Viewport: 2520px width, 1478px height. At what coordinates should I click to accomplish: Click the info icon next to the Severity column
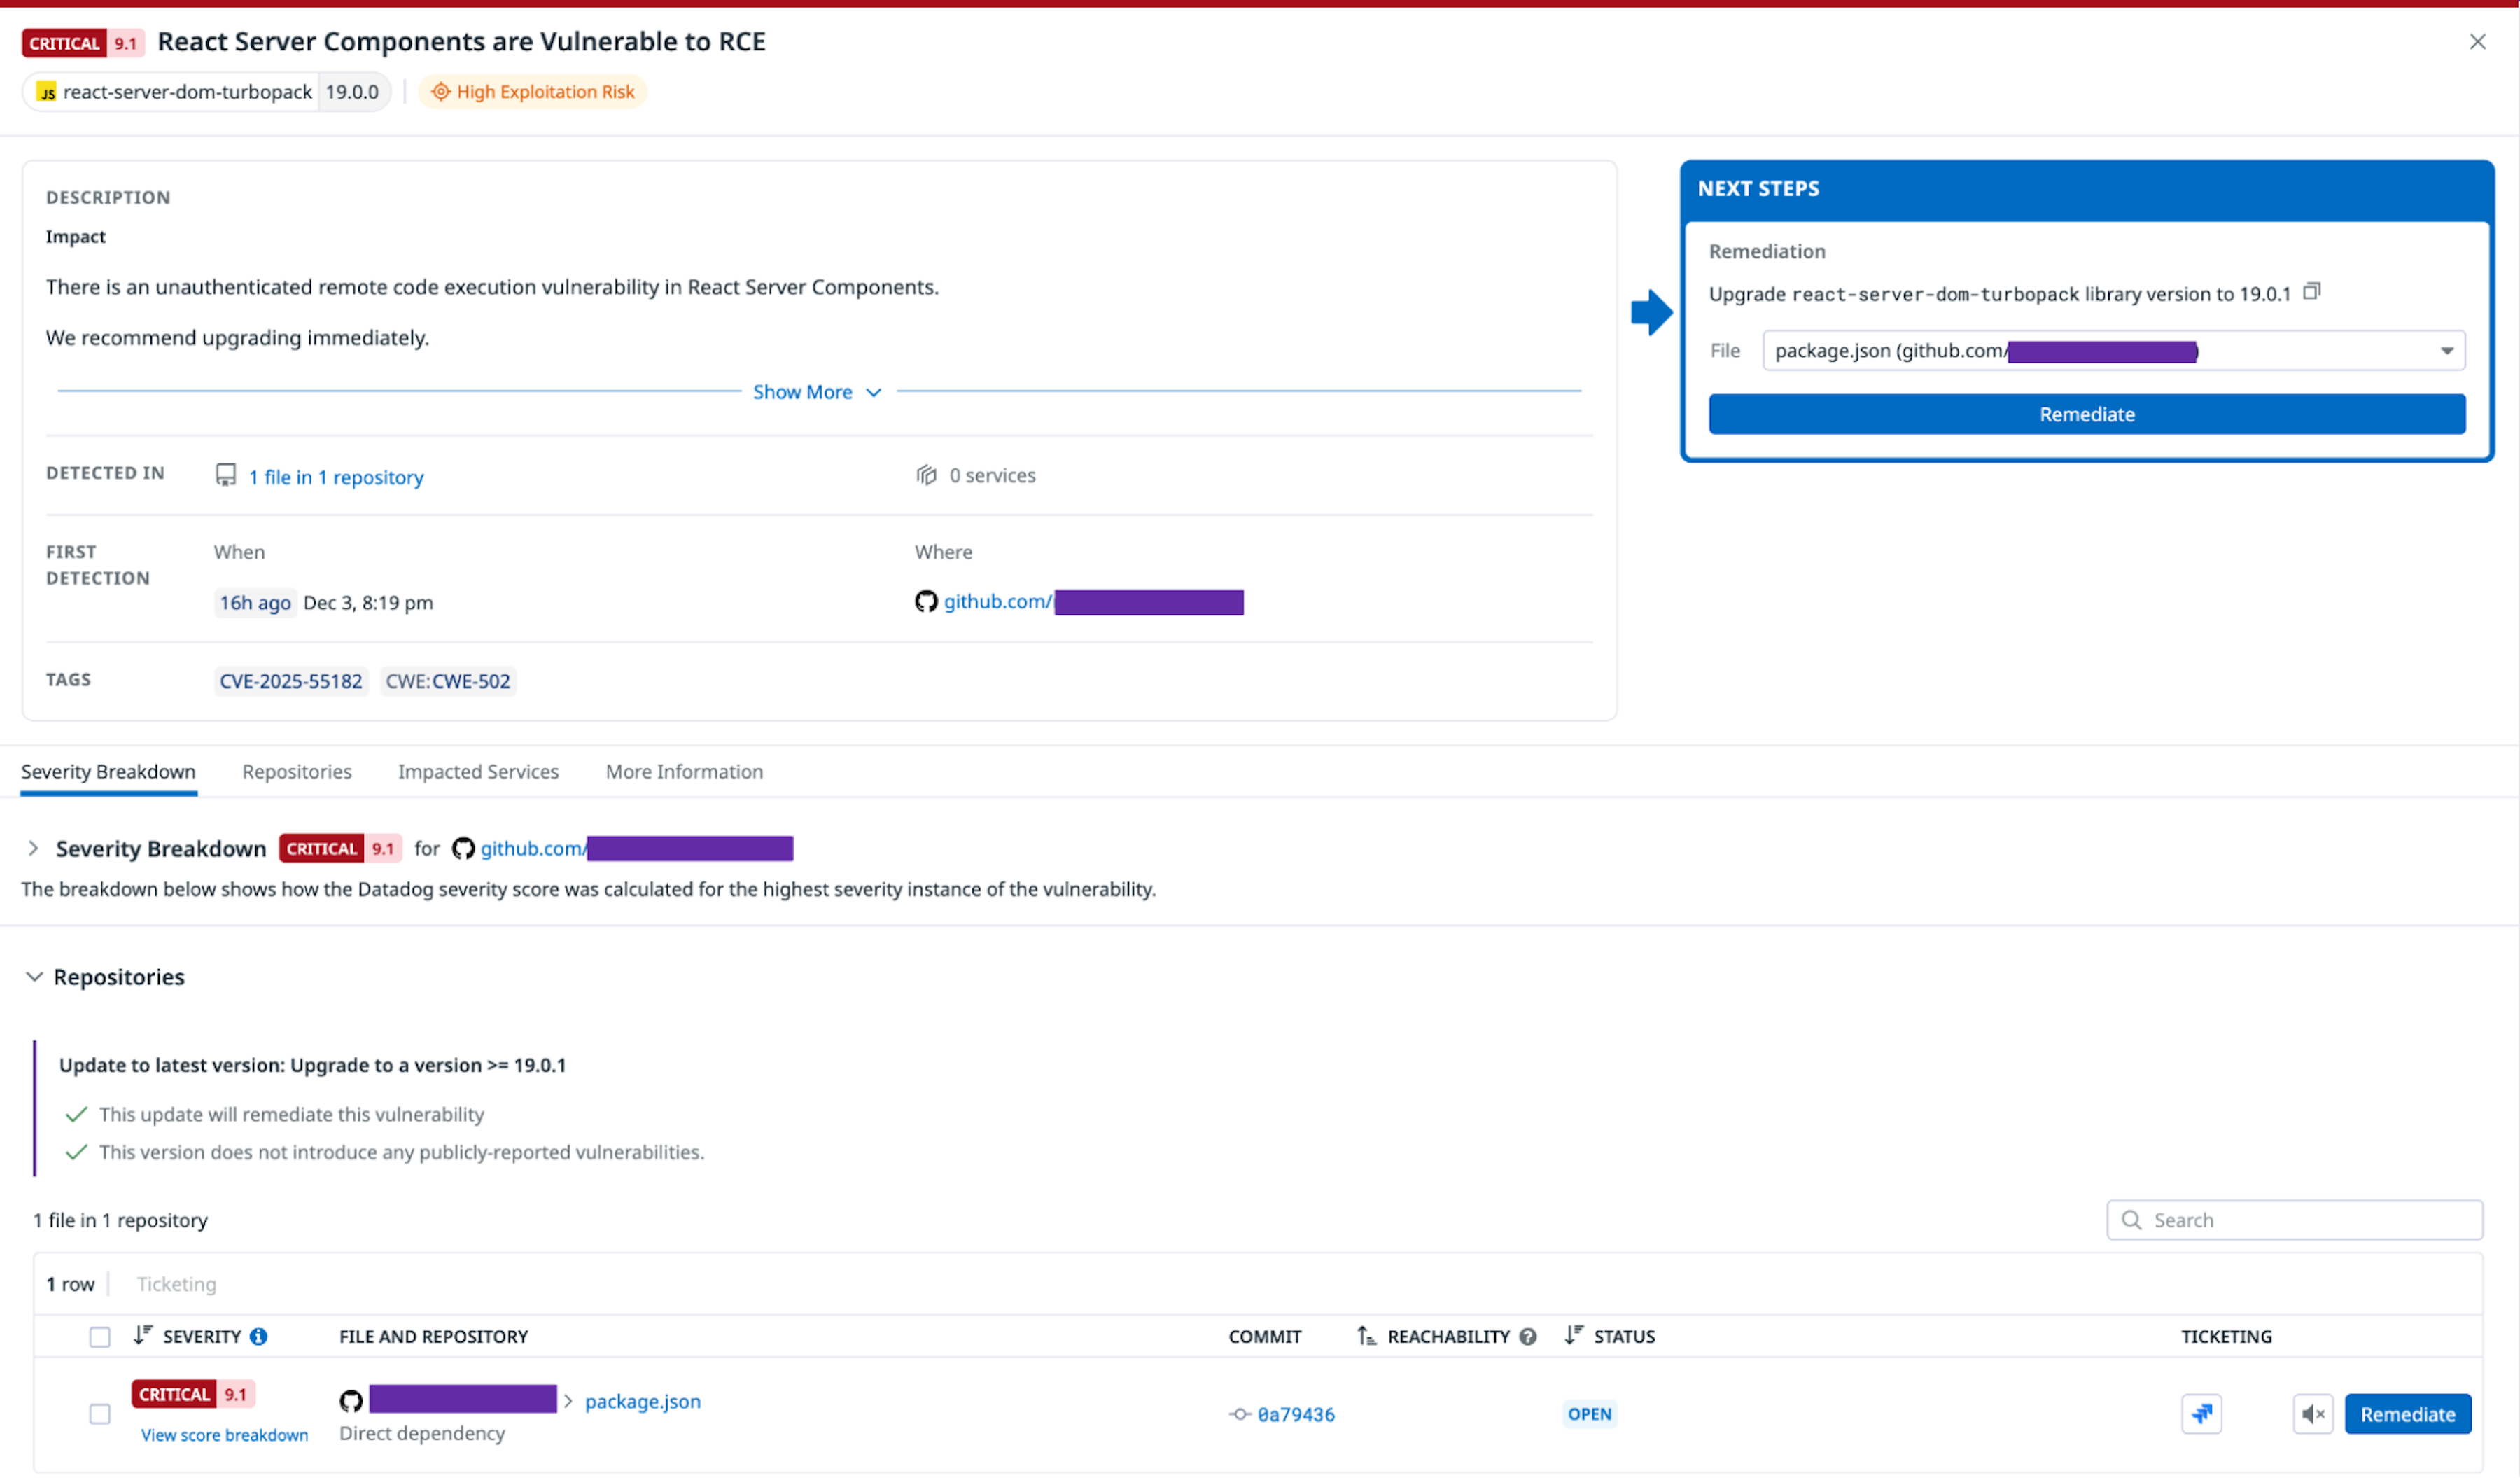[259, 1336]
